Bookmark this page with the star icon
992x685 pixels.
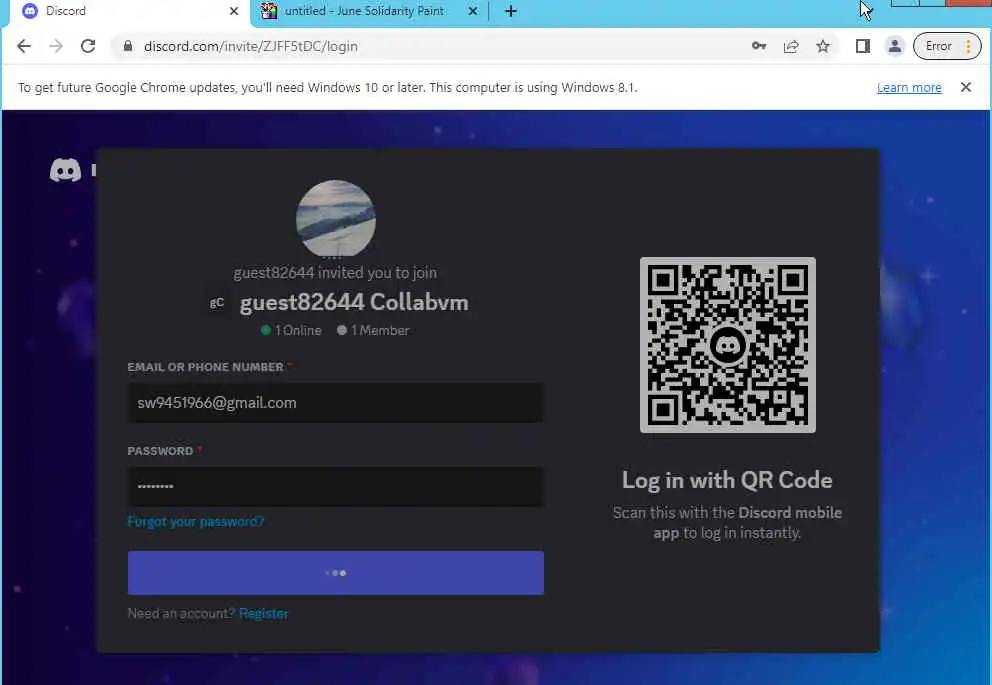tap(822, 46)
